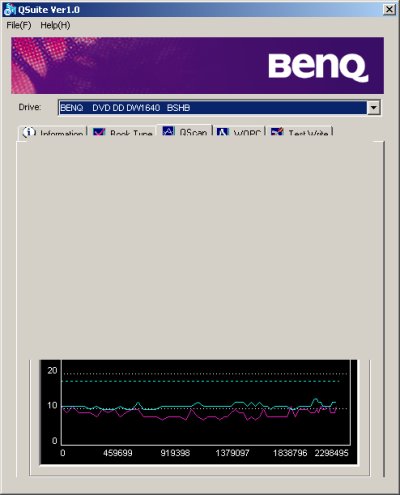
Task: Click the QScan tab's graph icon
Action: (169, 131)
